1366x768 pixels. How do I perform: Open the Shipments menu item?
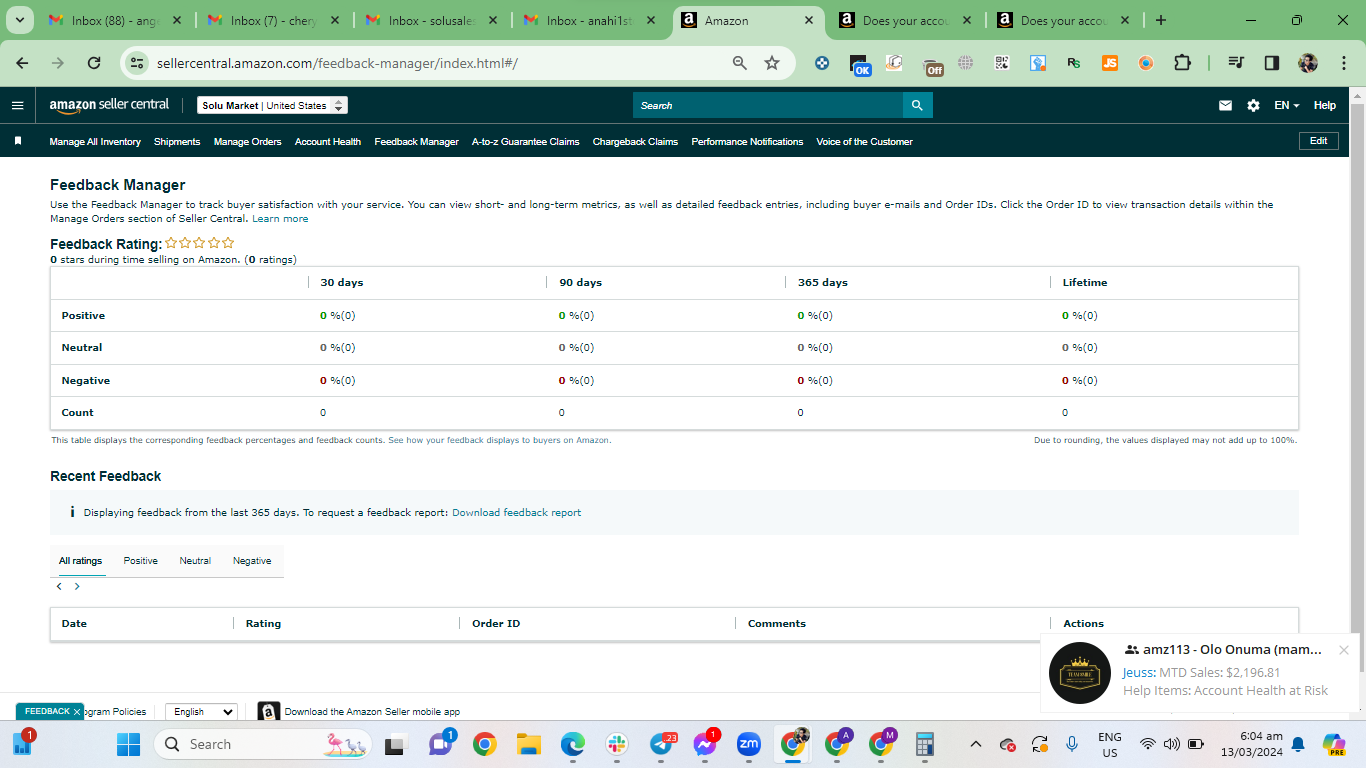(x=177, y=142)
